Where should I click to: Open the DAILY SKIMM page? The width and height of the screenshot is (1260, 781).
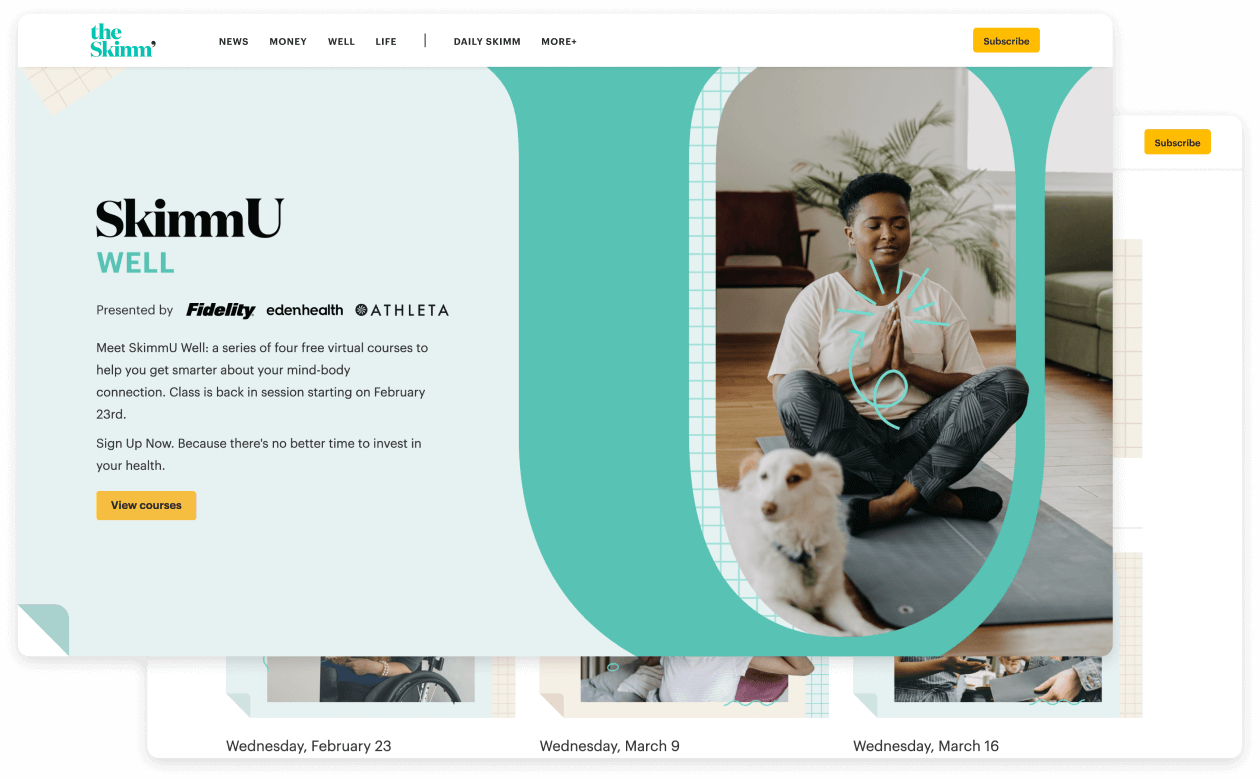pyautogui.click(x=487, y=42)
